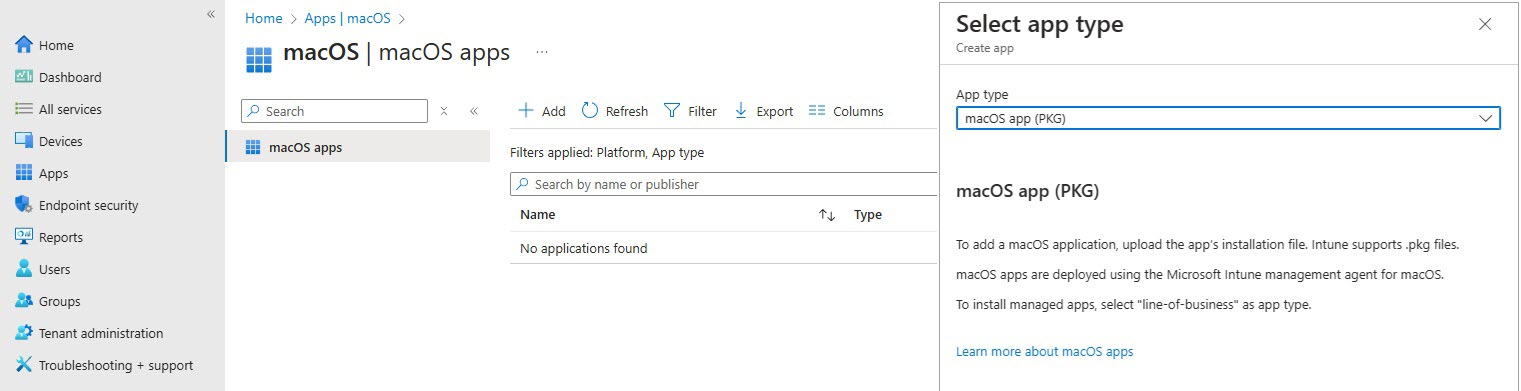Clear the blade search with X icon
This screenshot has height=391, width=1521.
tap(444, 111)
